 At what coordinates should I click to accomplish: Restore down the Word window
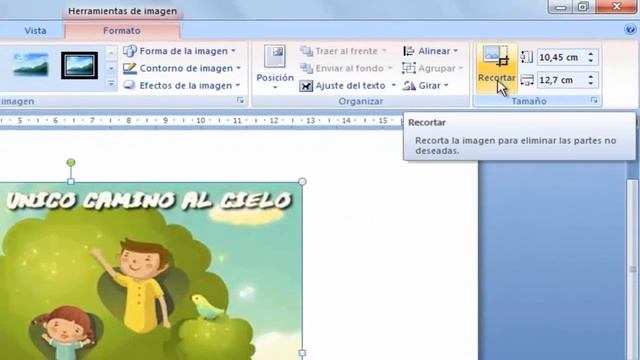tap(583, 7)
